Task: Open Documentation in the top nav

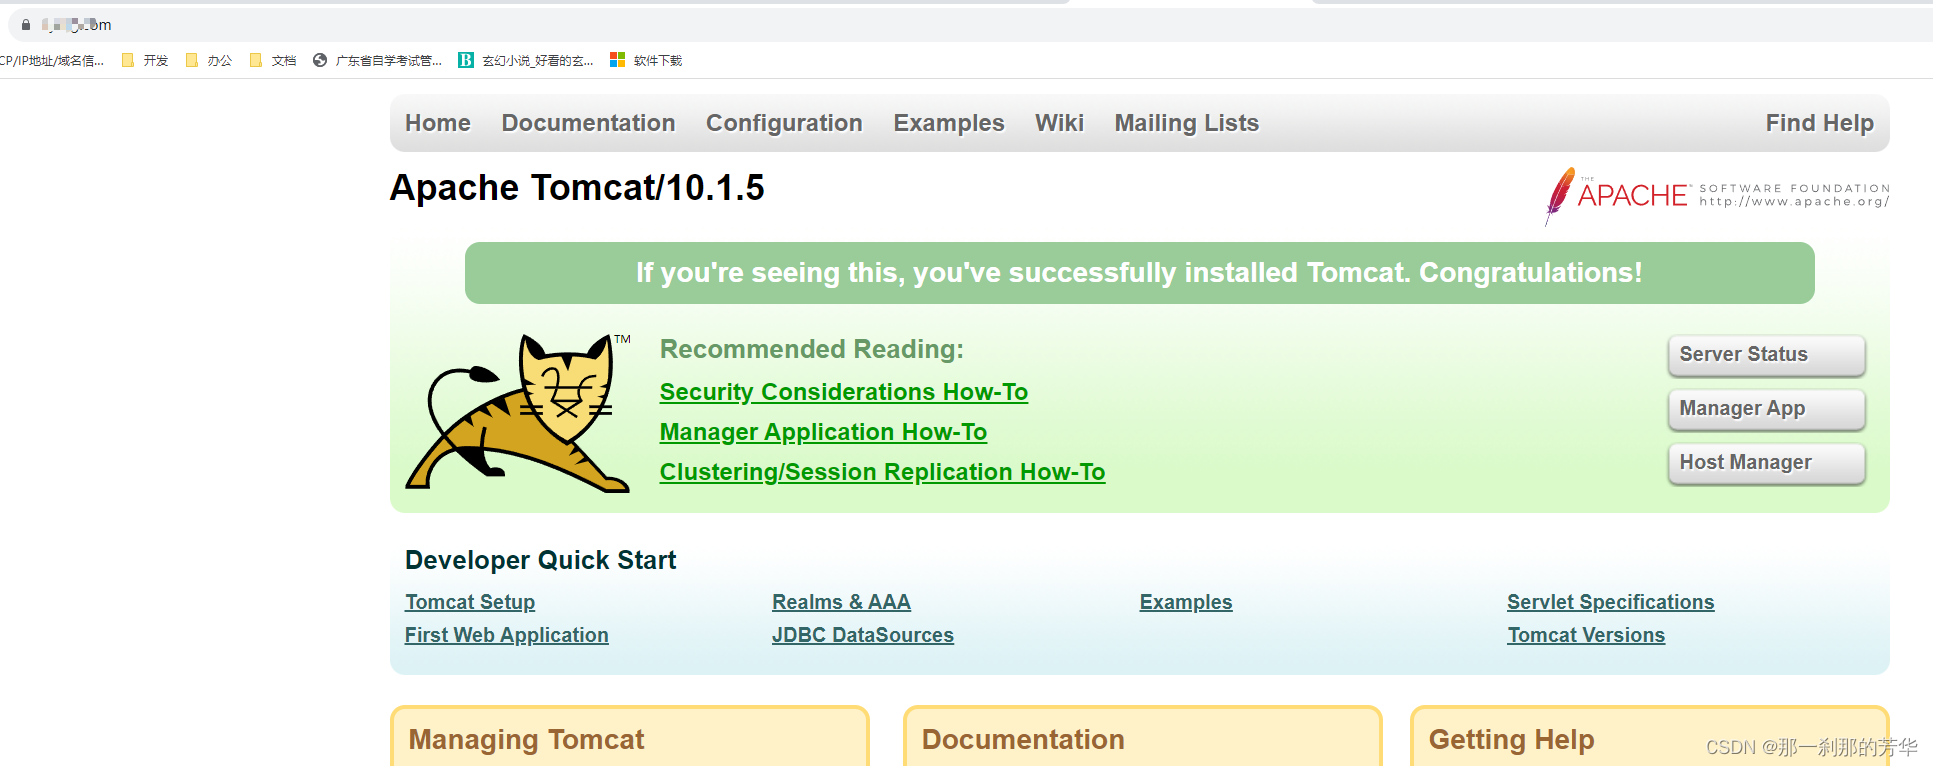Action: click(x=588, y=123)
